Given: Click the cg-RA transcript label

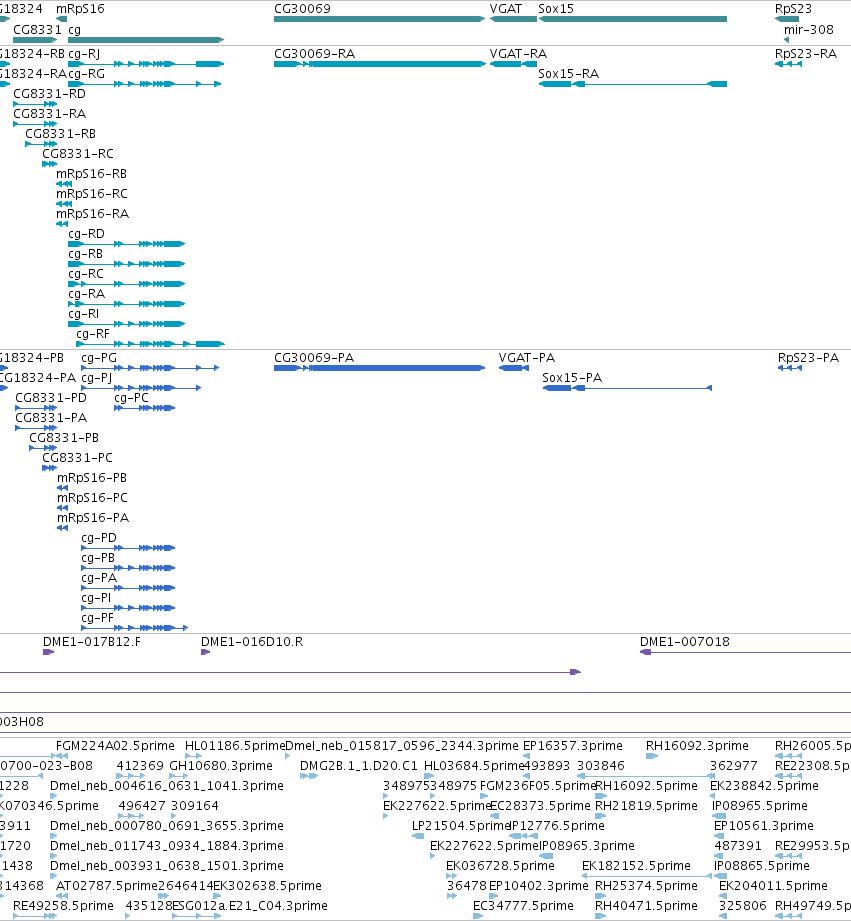Looking at the screenshot, I should click(86, 294).
